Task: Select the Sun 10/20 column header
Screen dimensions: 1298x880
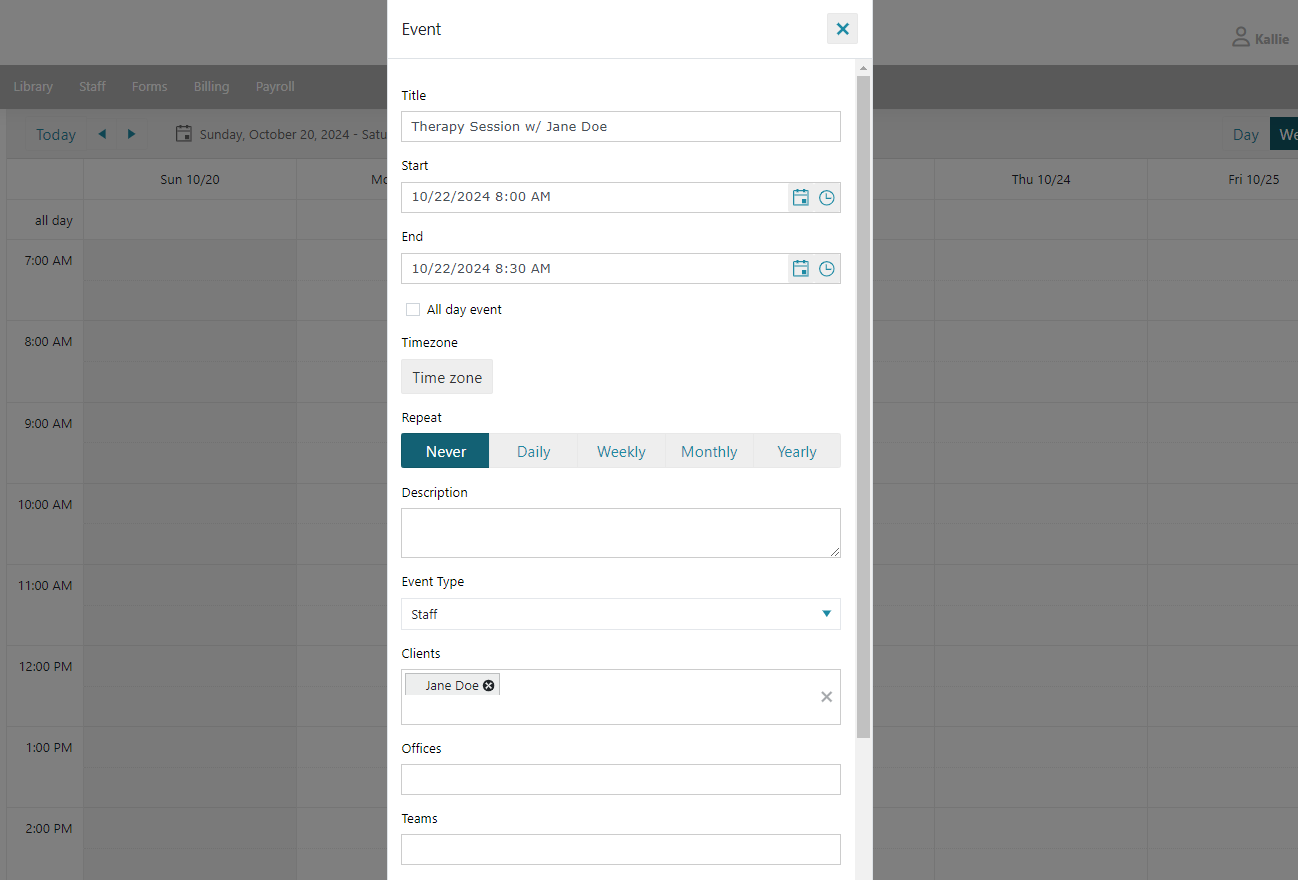Action: click(190, 180)
